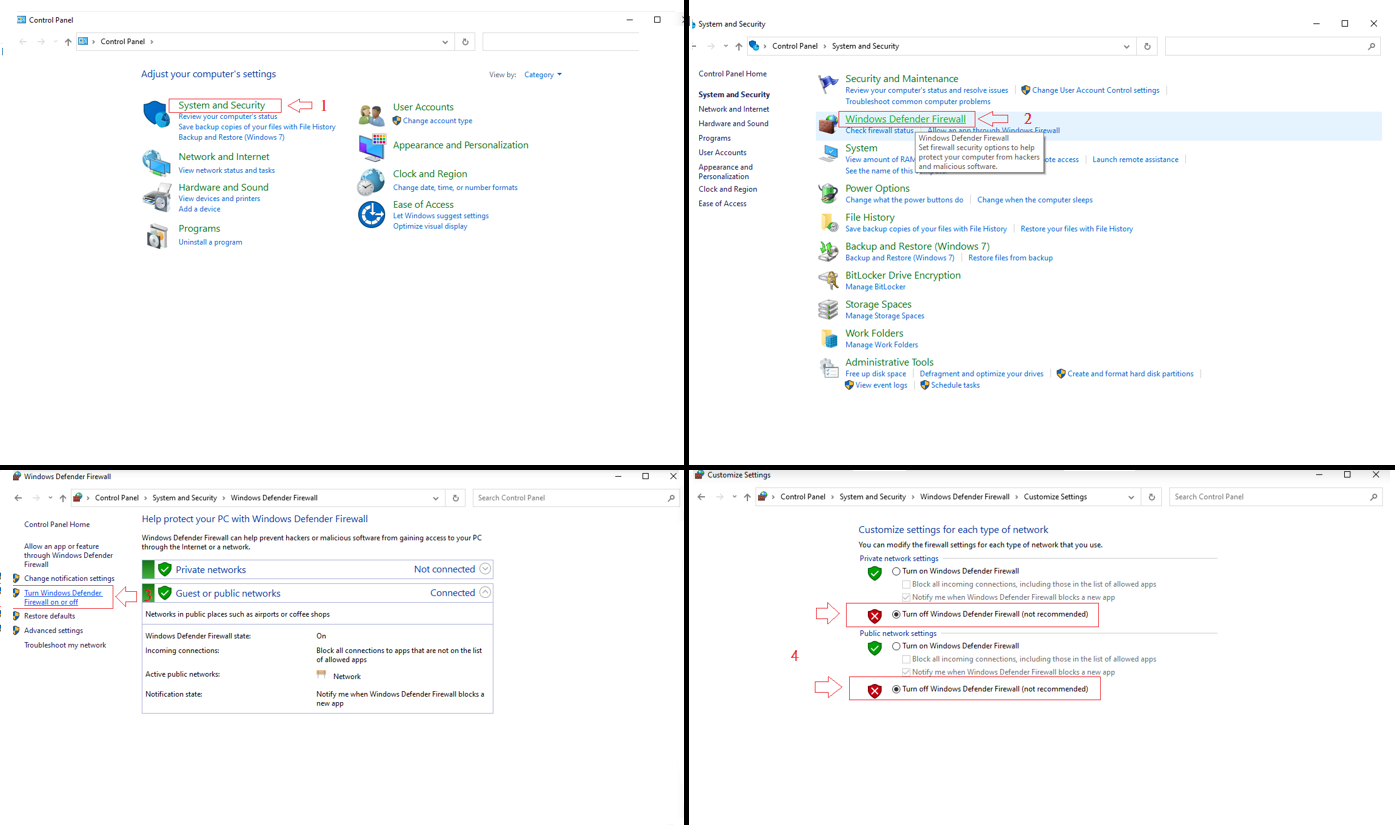The height and width of the screenshot is (825, 1395).
Task: Click the BitLocker Drive Encryption icon
Action: click(x=828, y=280)
